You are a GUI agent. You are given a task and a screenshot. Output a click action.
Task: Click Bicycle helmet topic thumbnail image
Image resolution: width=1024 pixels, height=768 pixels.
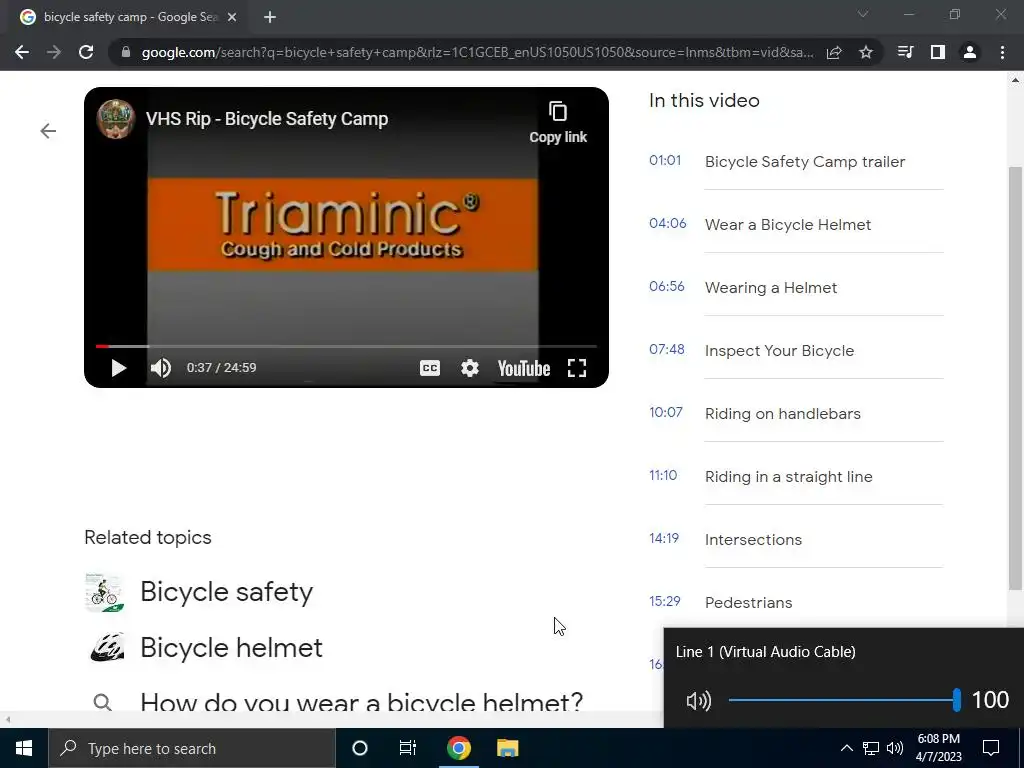tap(106, 647)
